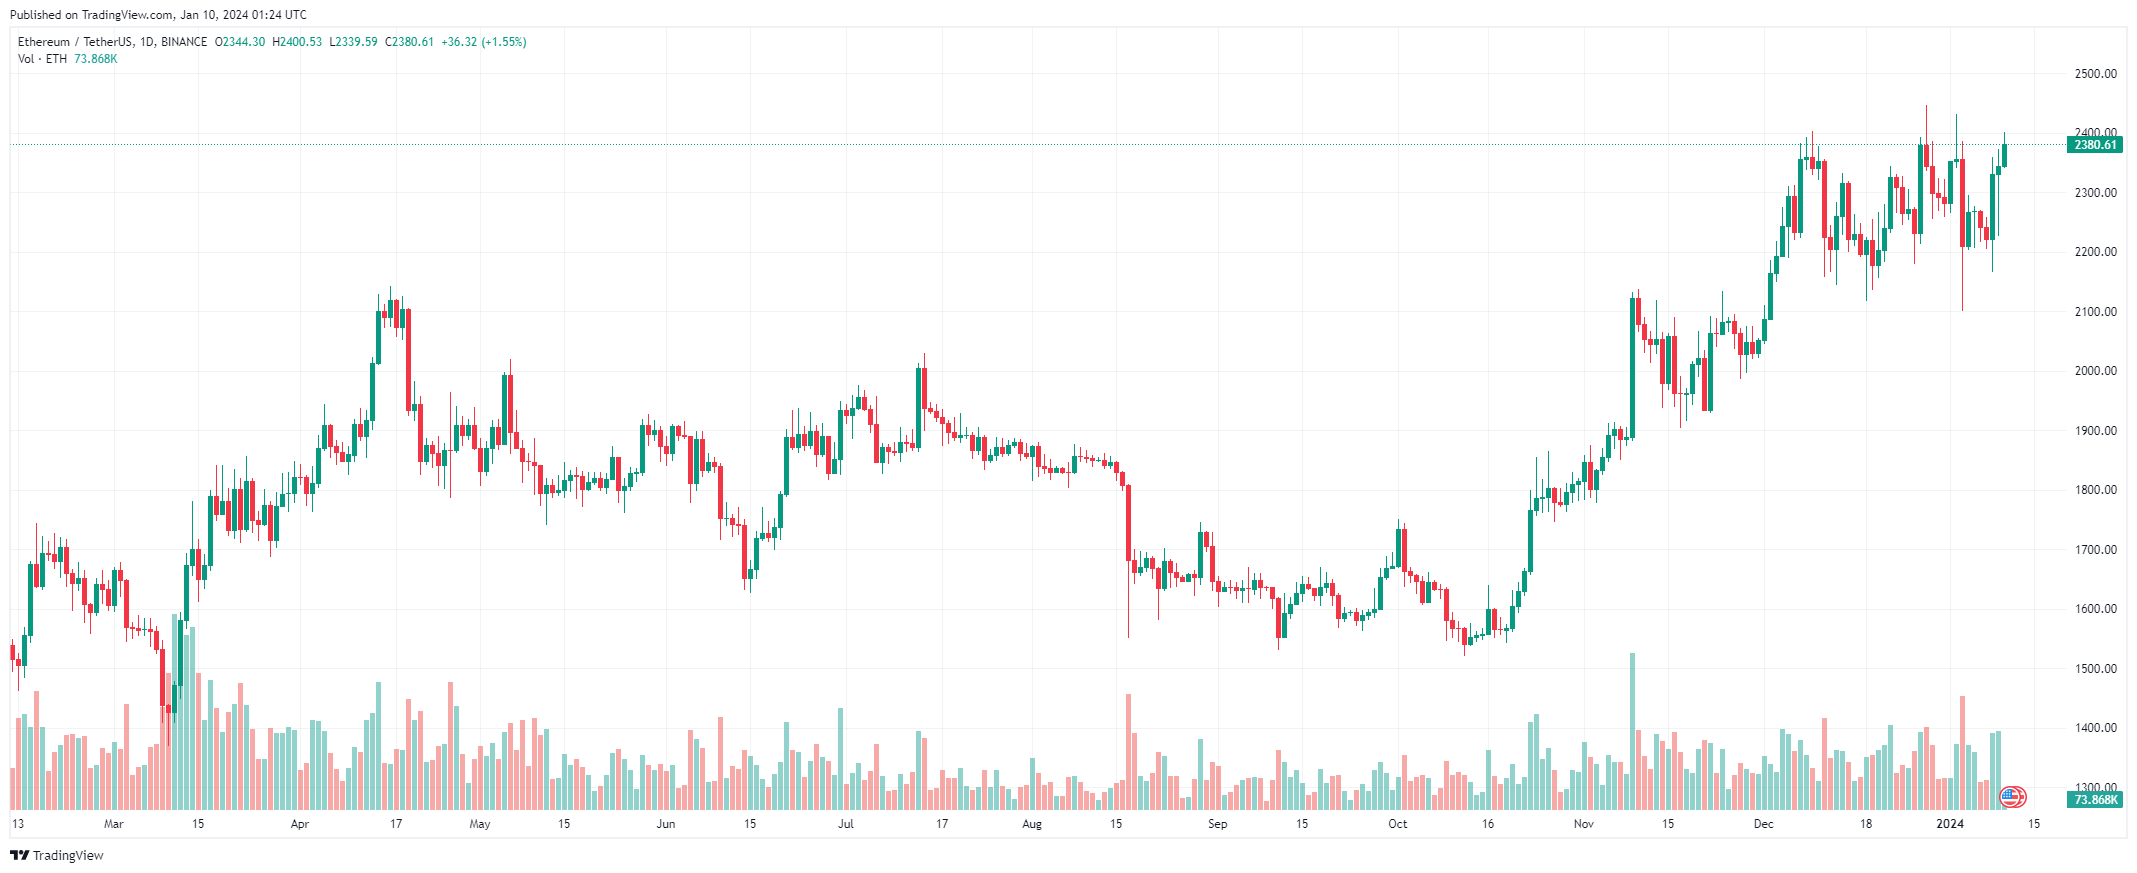Click the close value C2380.61
The width and height of the screenshot is (2137, 873).
point(409,42)
